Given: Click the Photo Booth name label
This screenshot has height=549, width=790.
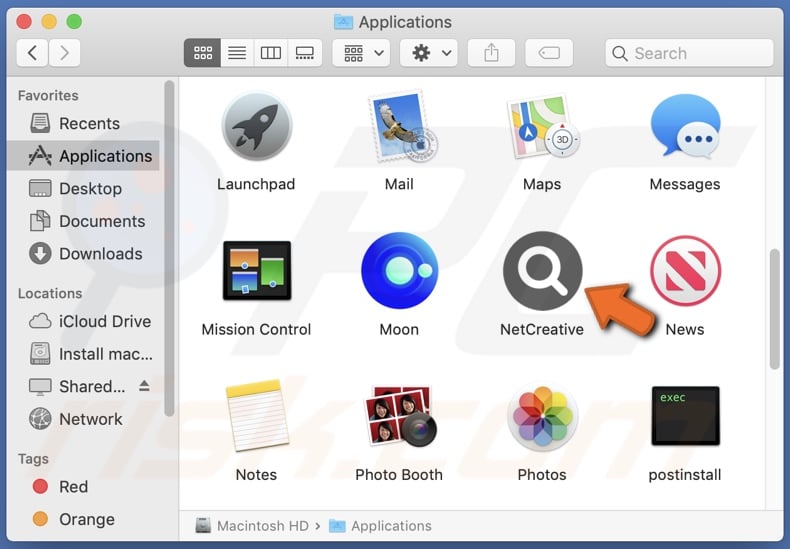Looking at the screenshot, I should [399, 475].
